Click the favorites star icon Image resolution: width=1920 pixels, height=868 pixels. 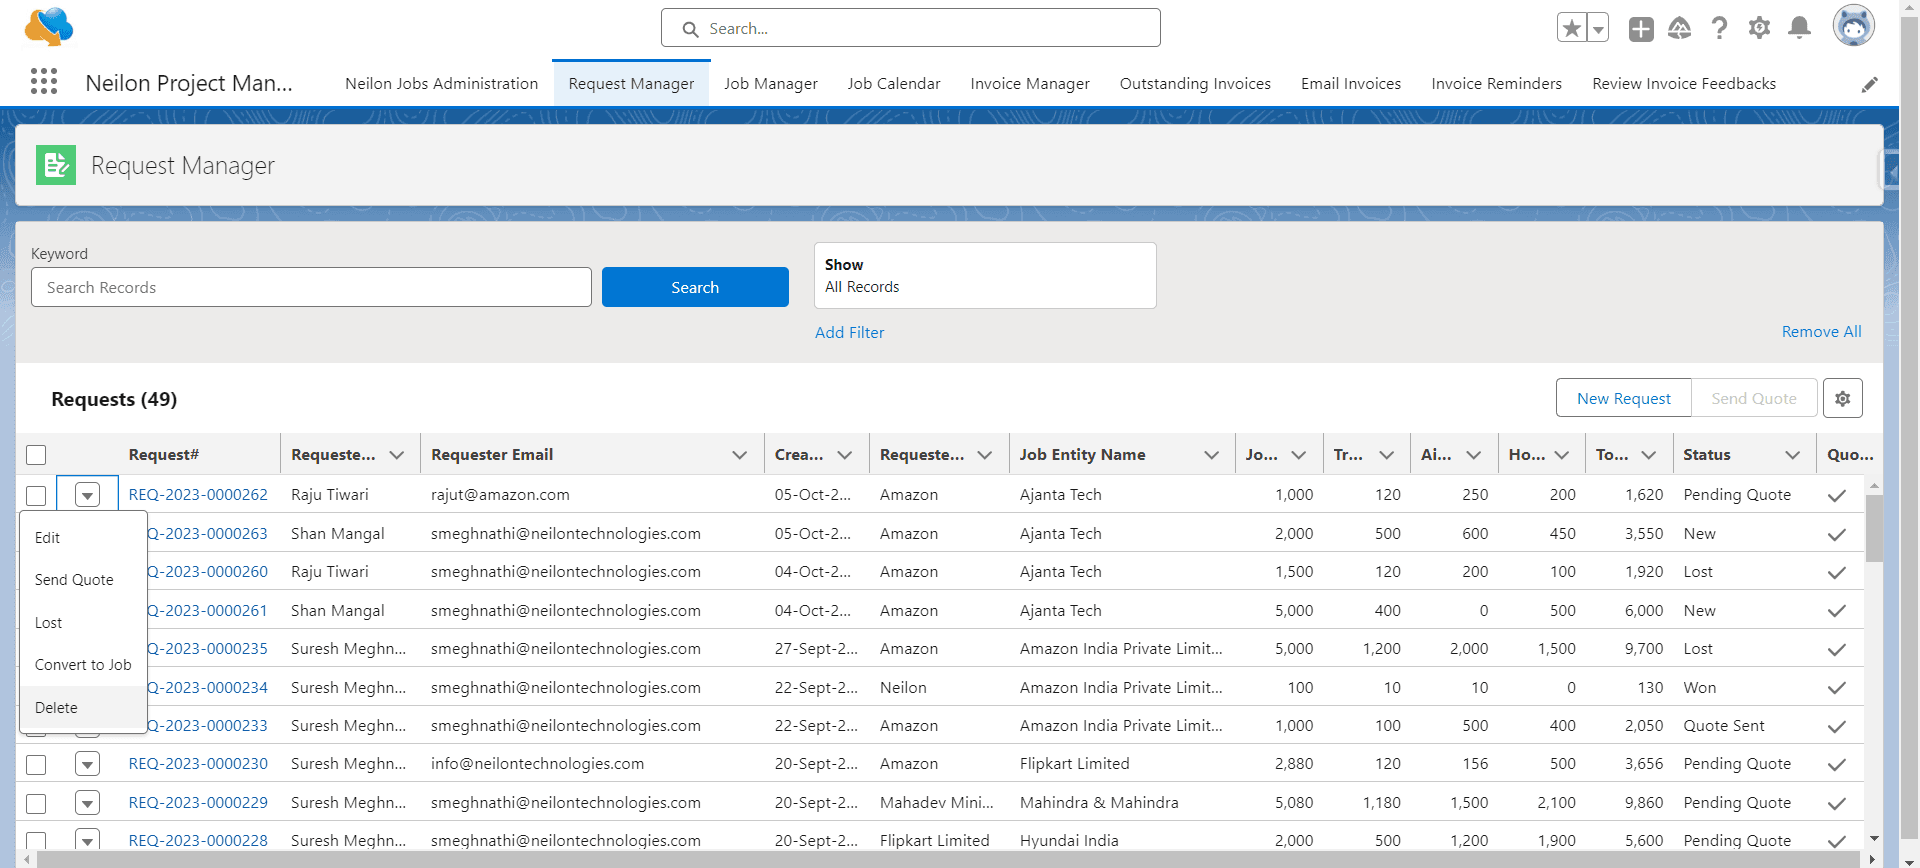pos(1572,28)
